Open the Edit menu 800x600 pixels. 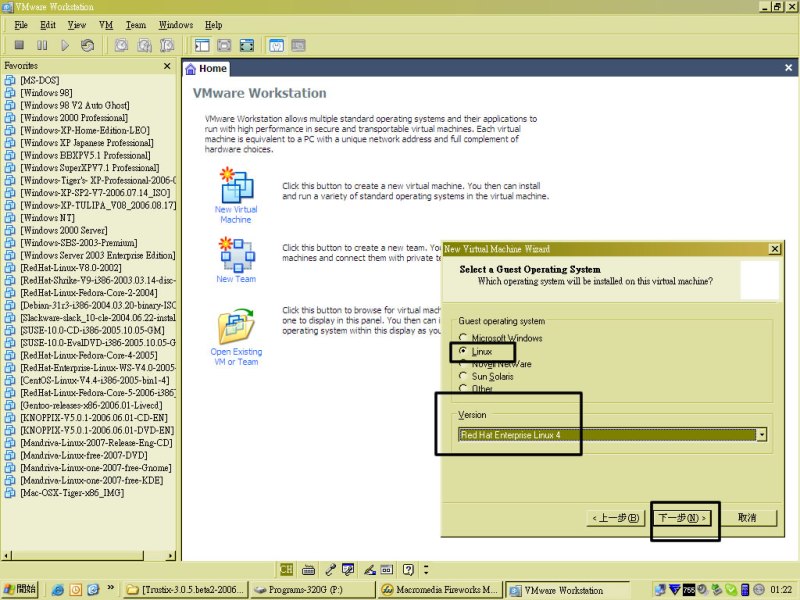48,25
